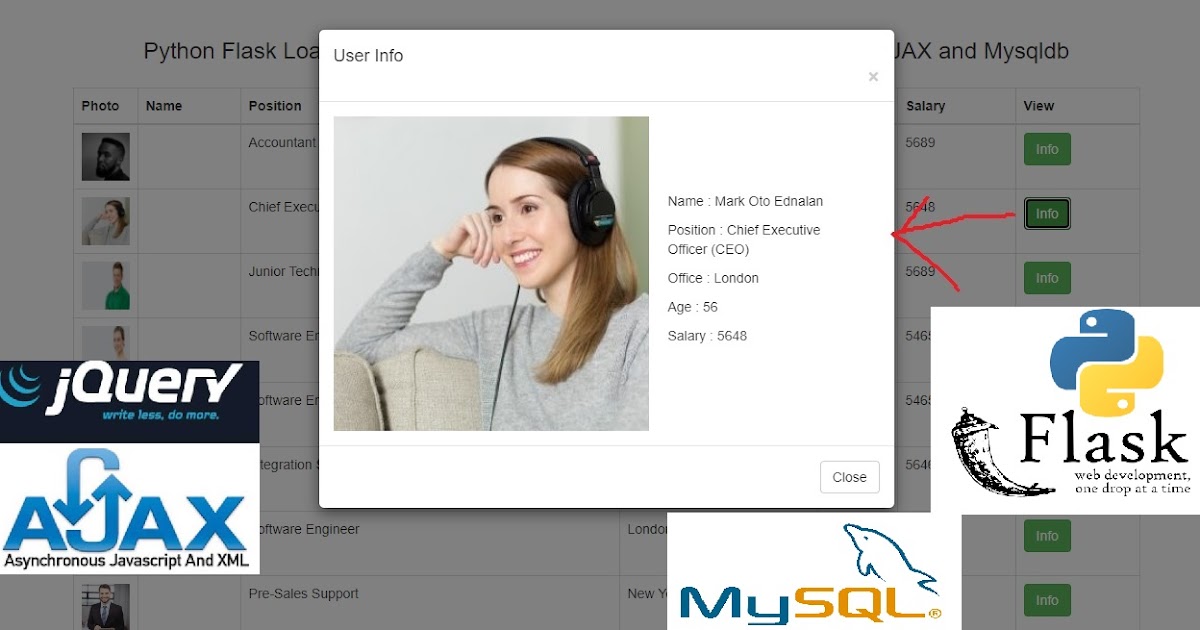This screenshot has width=1200, height=630.
Task: Click 'Position : Chief Executive Officer (CEO)' text
Action: tap(744, 239)
